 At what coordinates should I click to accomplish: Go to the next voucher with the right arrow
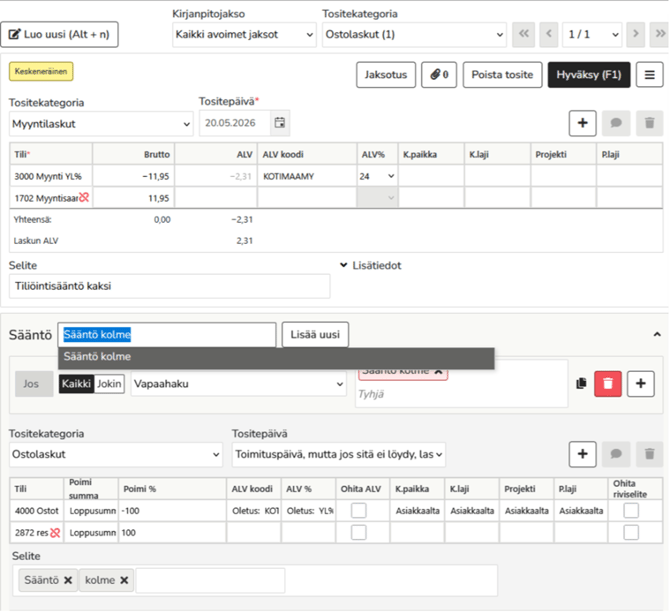click(636, 34)
